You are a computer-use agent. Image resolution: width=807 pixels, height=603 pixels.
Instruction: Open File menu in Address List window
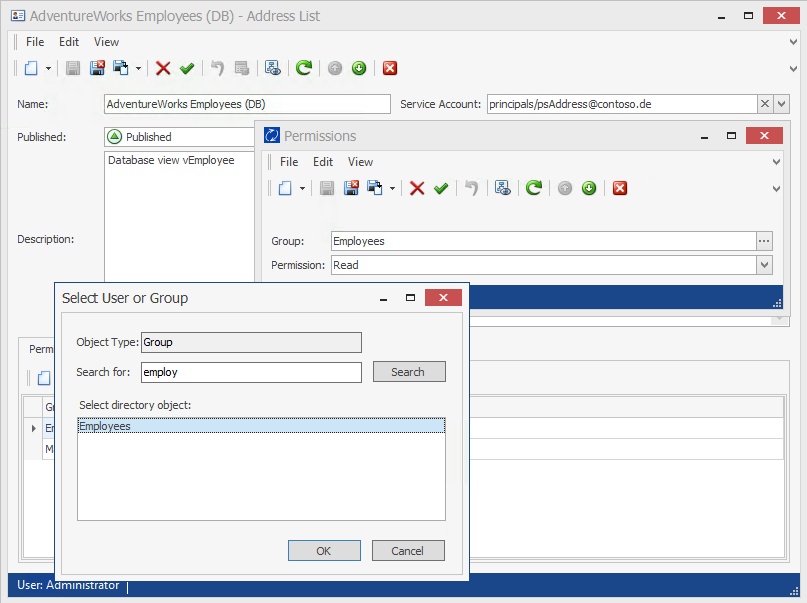[35, 42]
